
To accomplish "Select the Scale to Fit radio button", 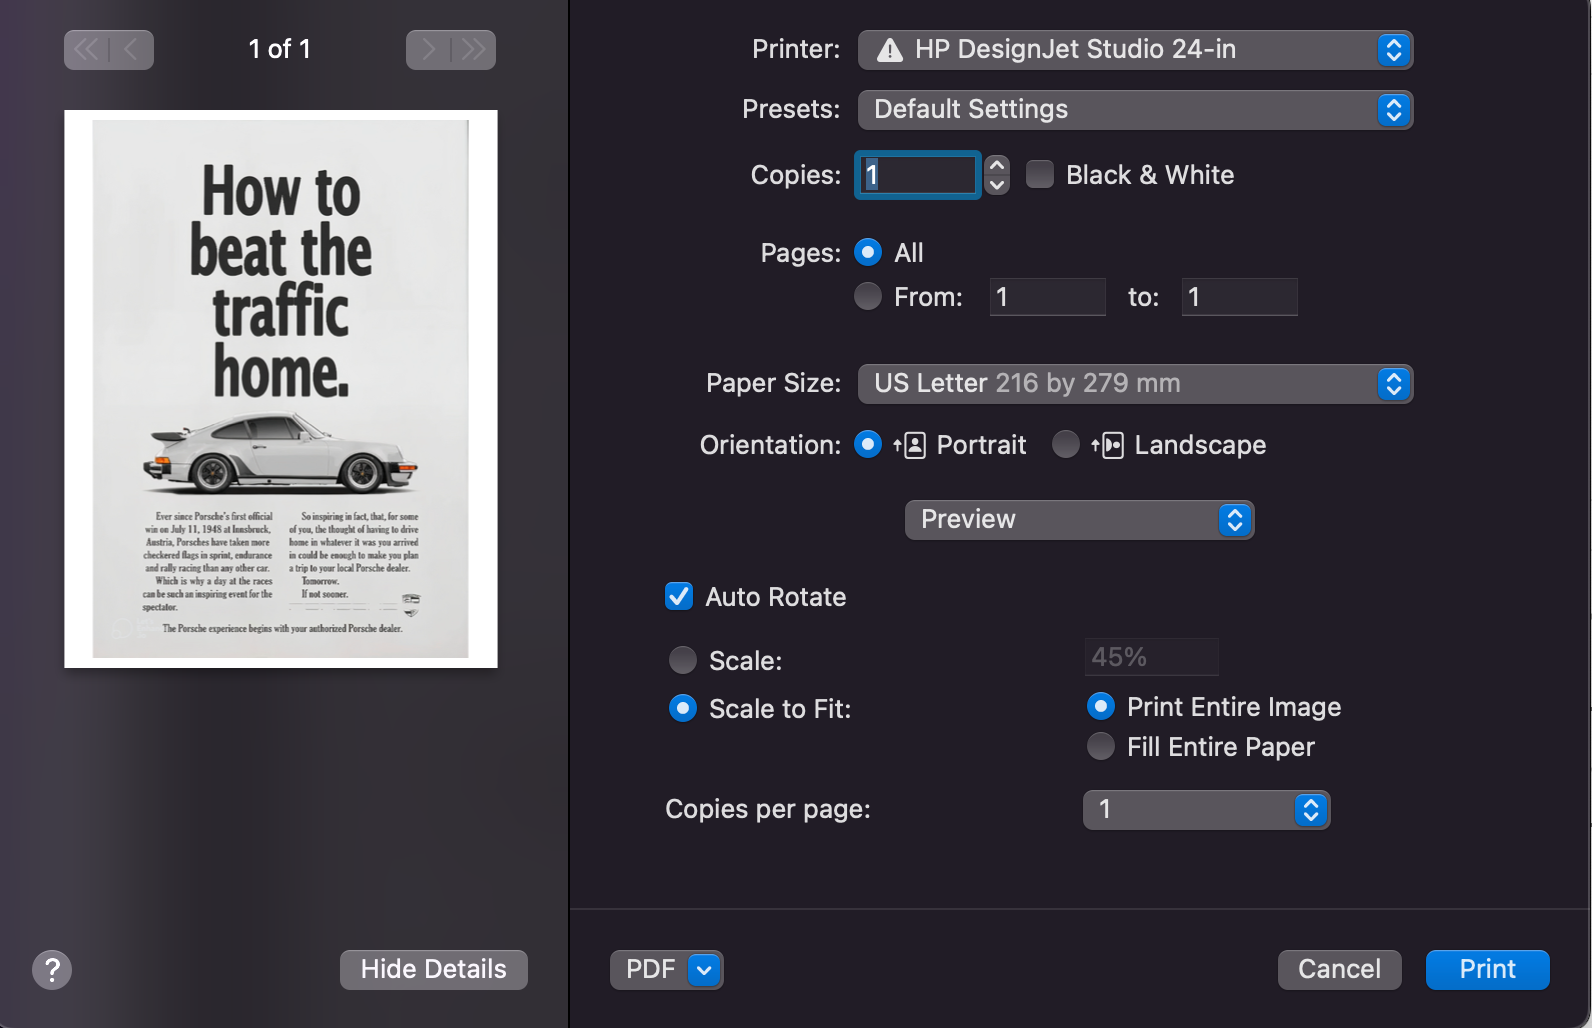I will point(683,709).
